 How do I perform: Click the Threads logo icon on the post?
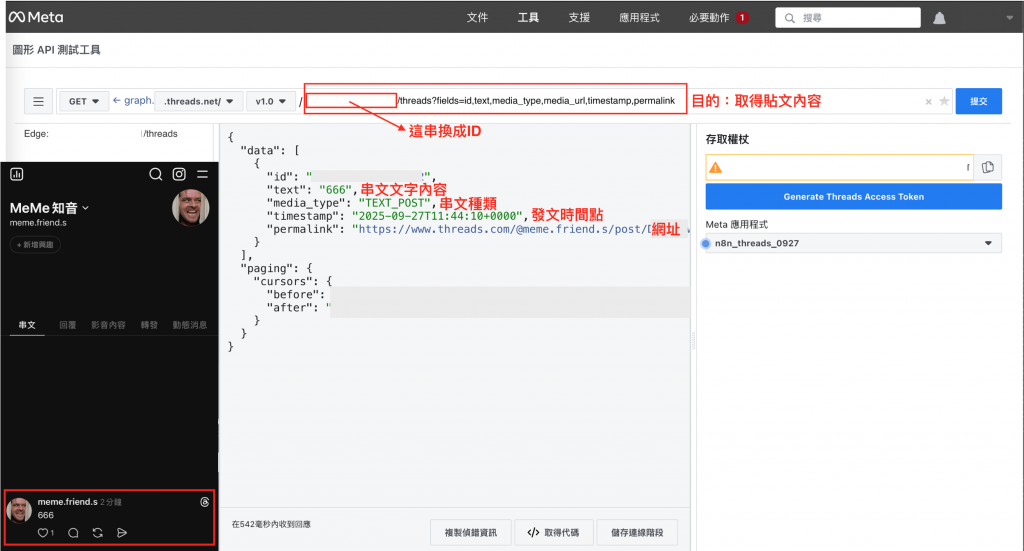pos(204,502)
